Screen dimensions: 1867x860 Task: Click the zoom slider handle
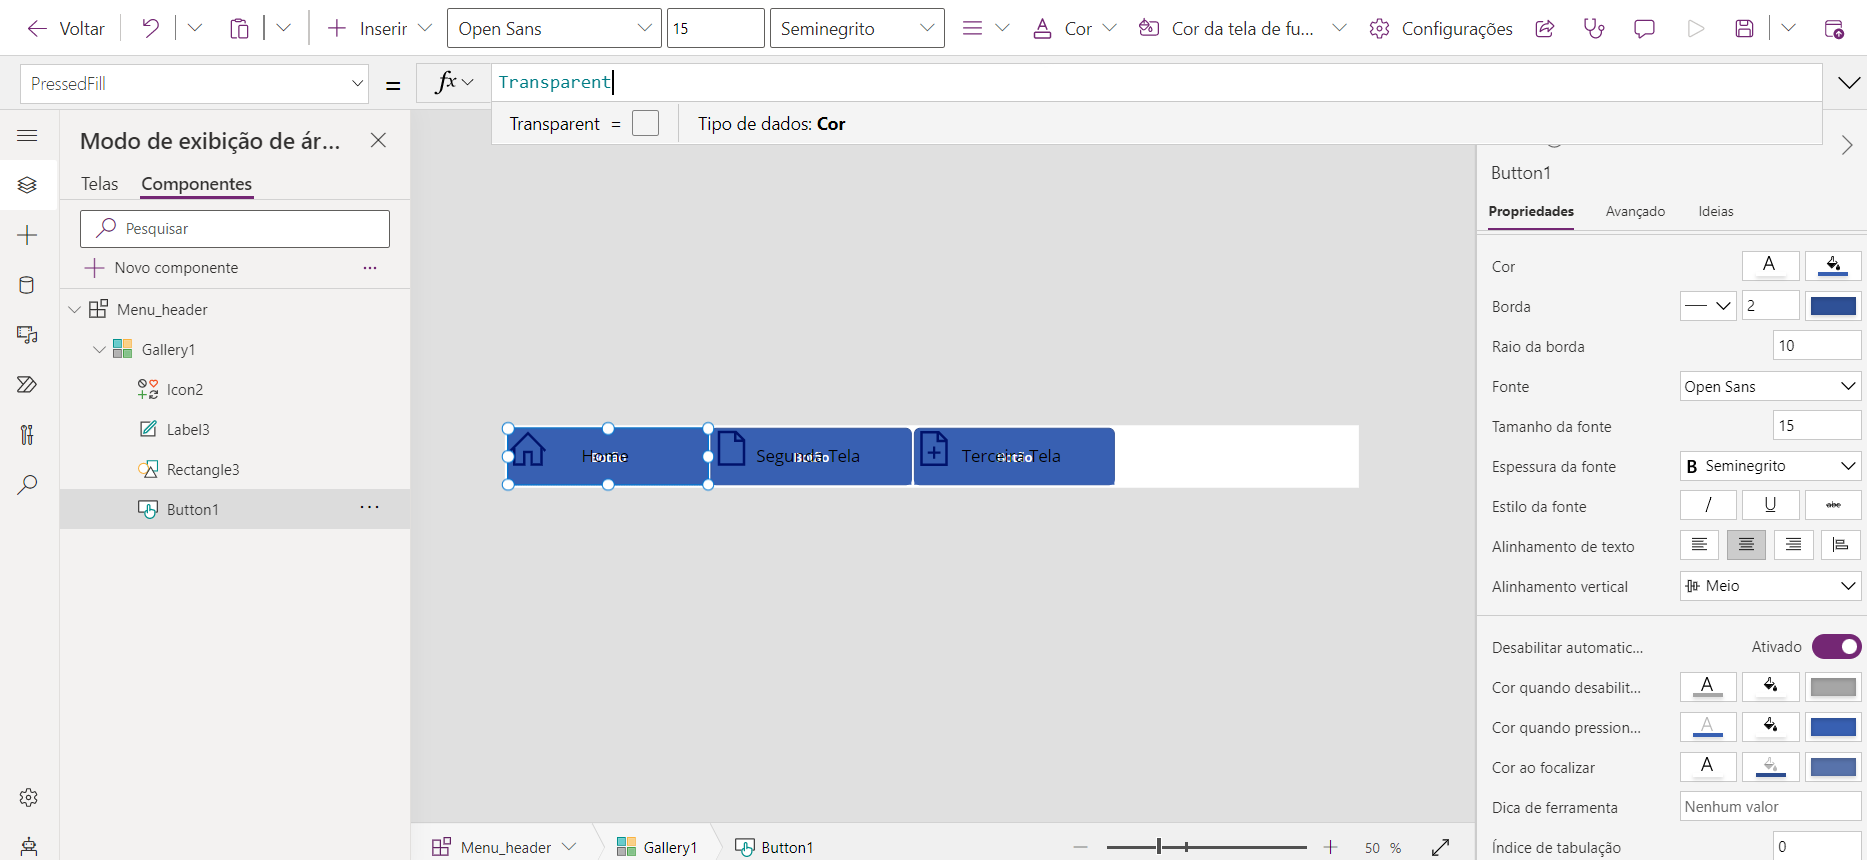(x=1159, y=847)
